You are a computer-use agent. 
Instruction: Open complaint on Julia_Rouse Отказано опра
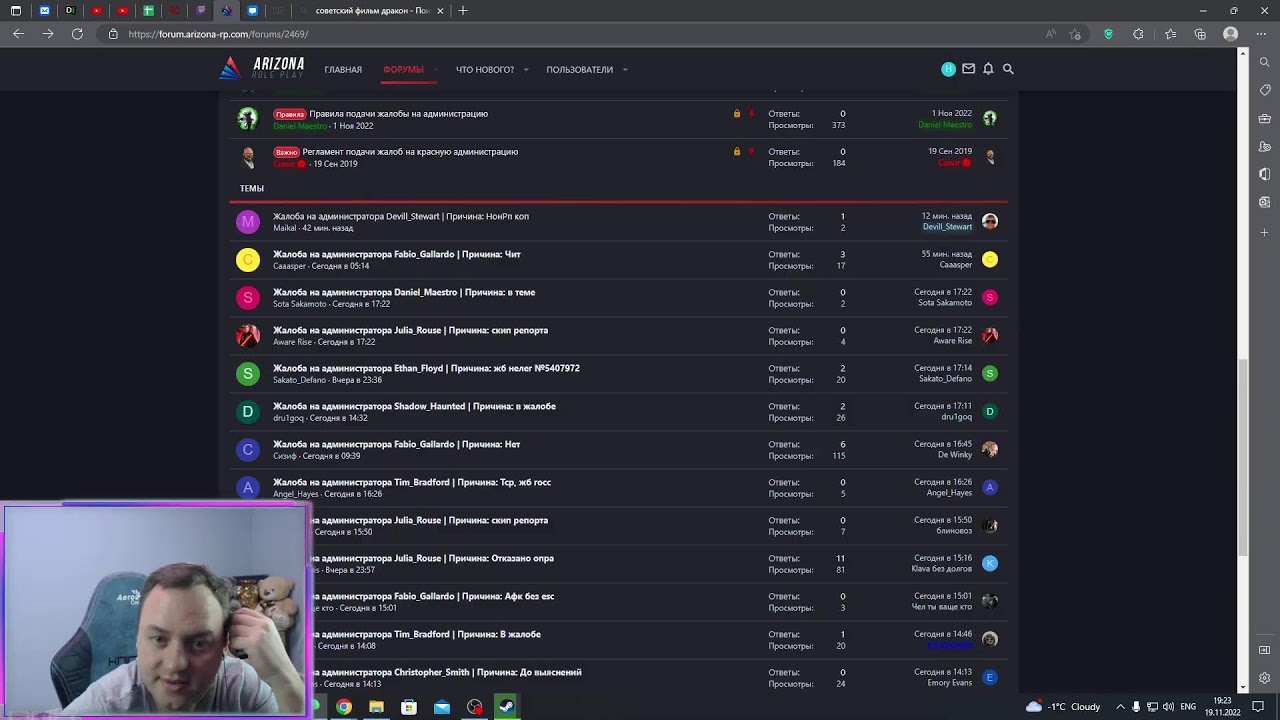[432, 558]
